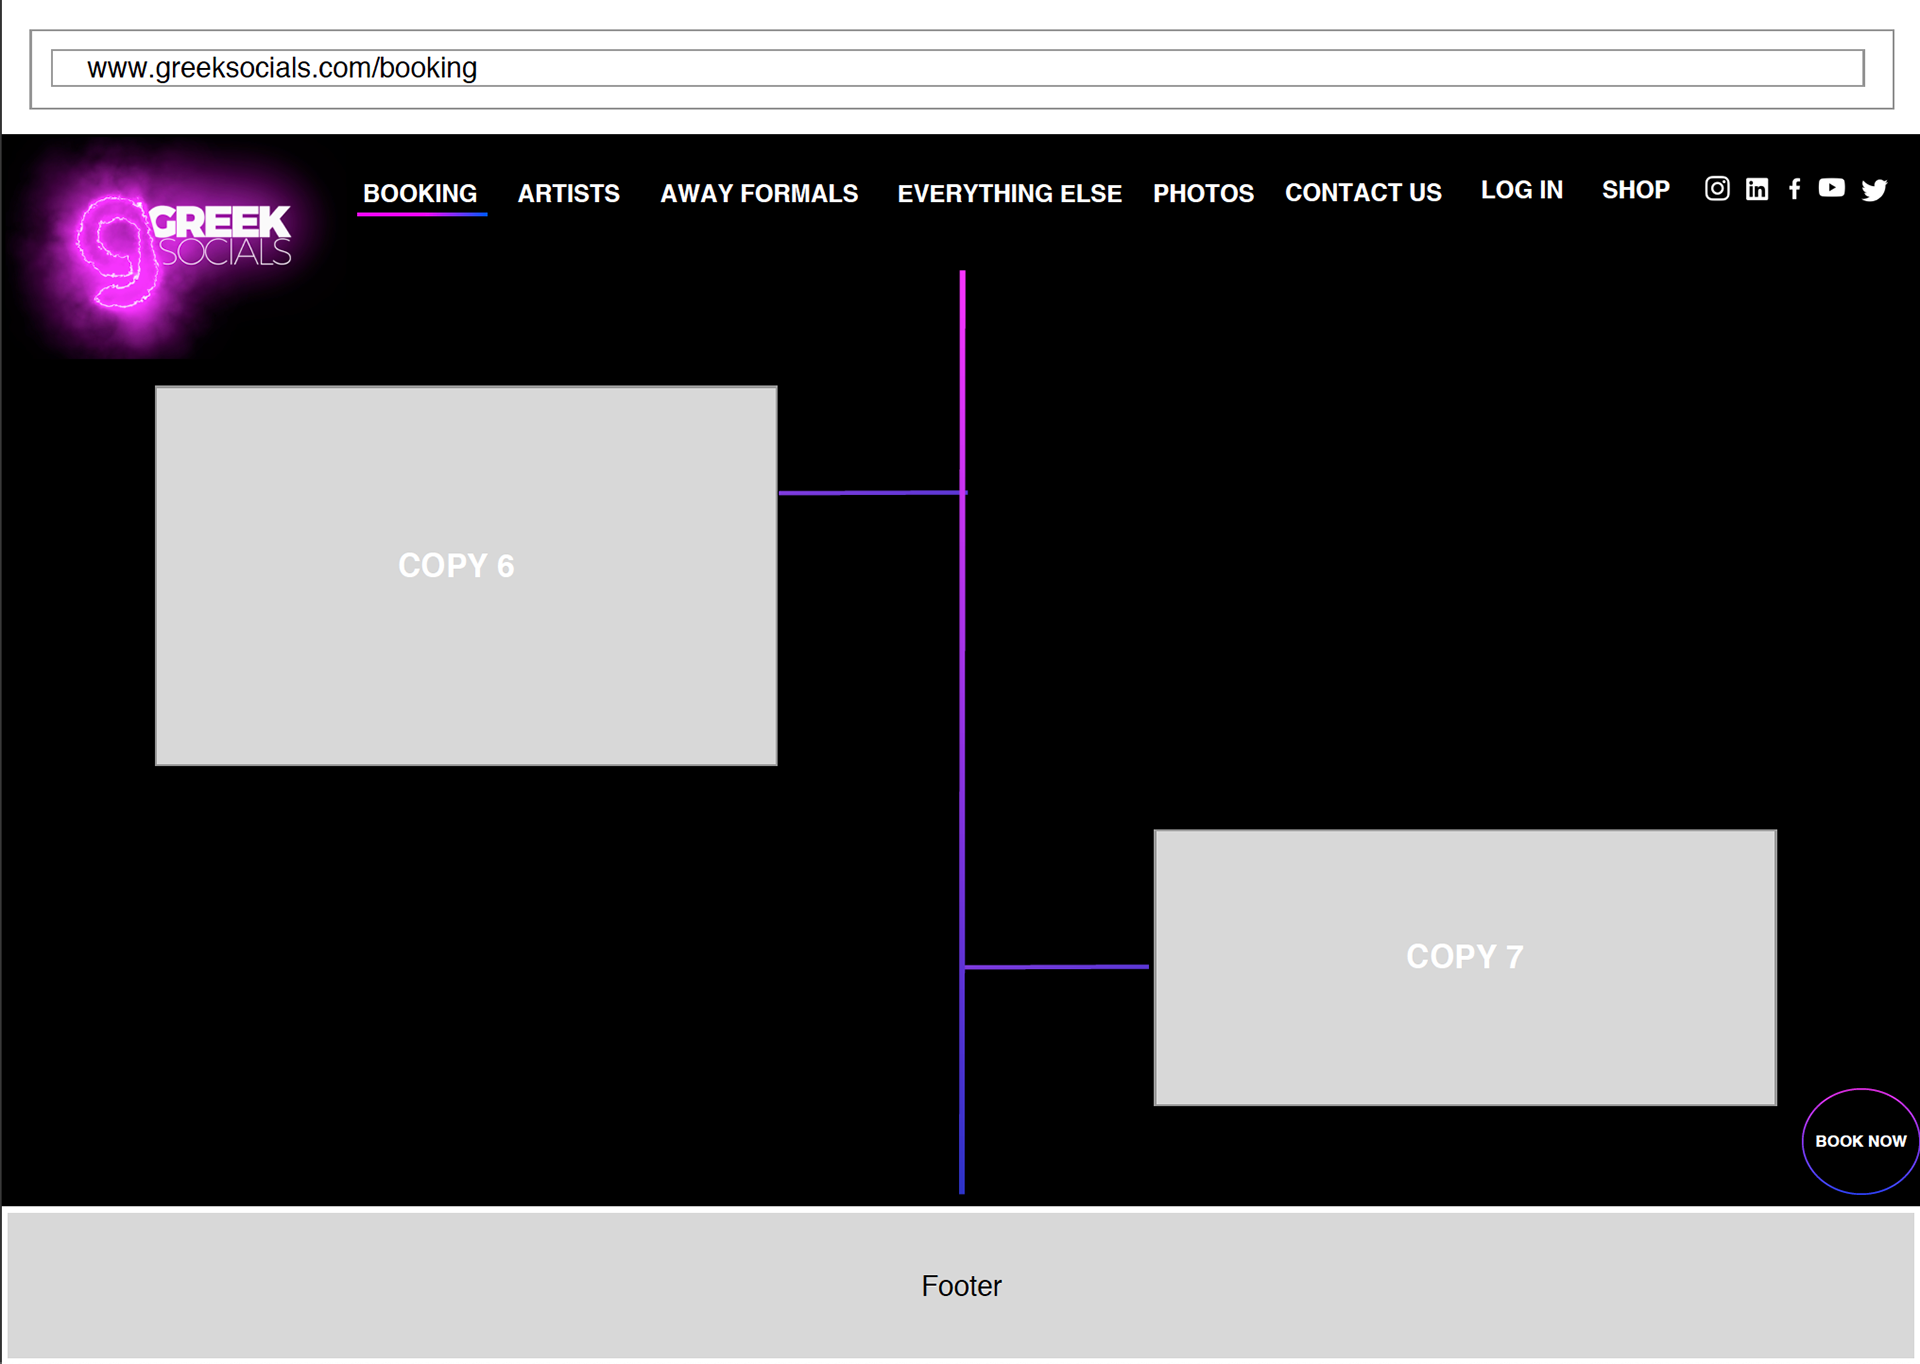Open the EVERYTHING ELSE menu item
Viewport: 1920px width, 1364px height.
[1009, 193]
